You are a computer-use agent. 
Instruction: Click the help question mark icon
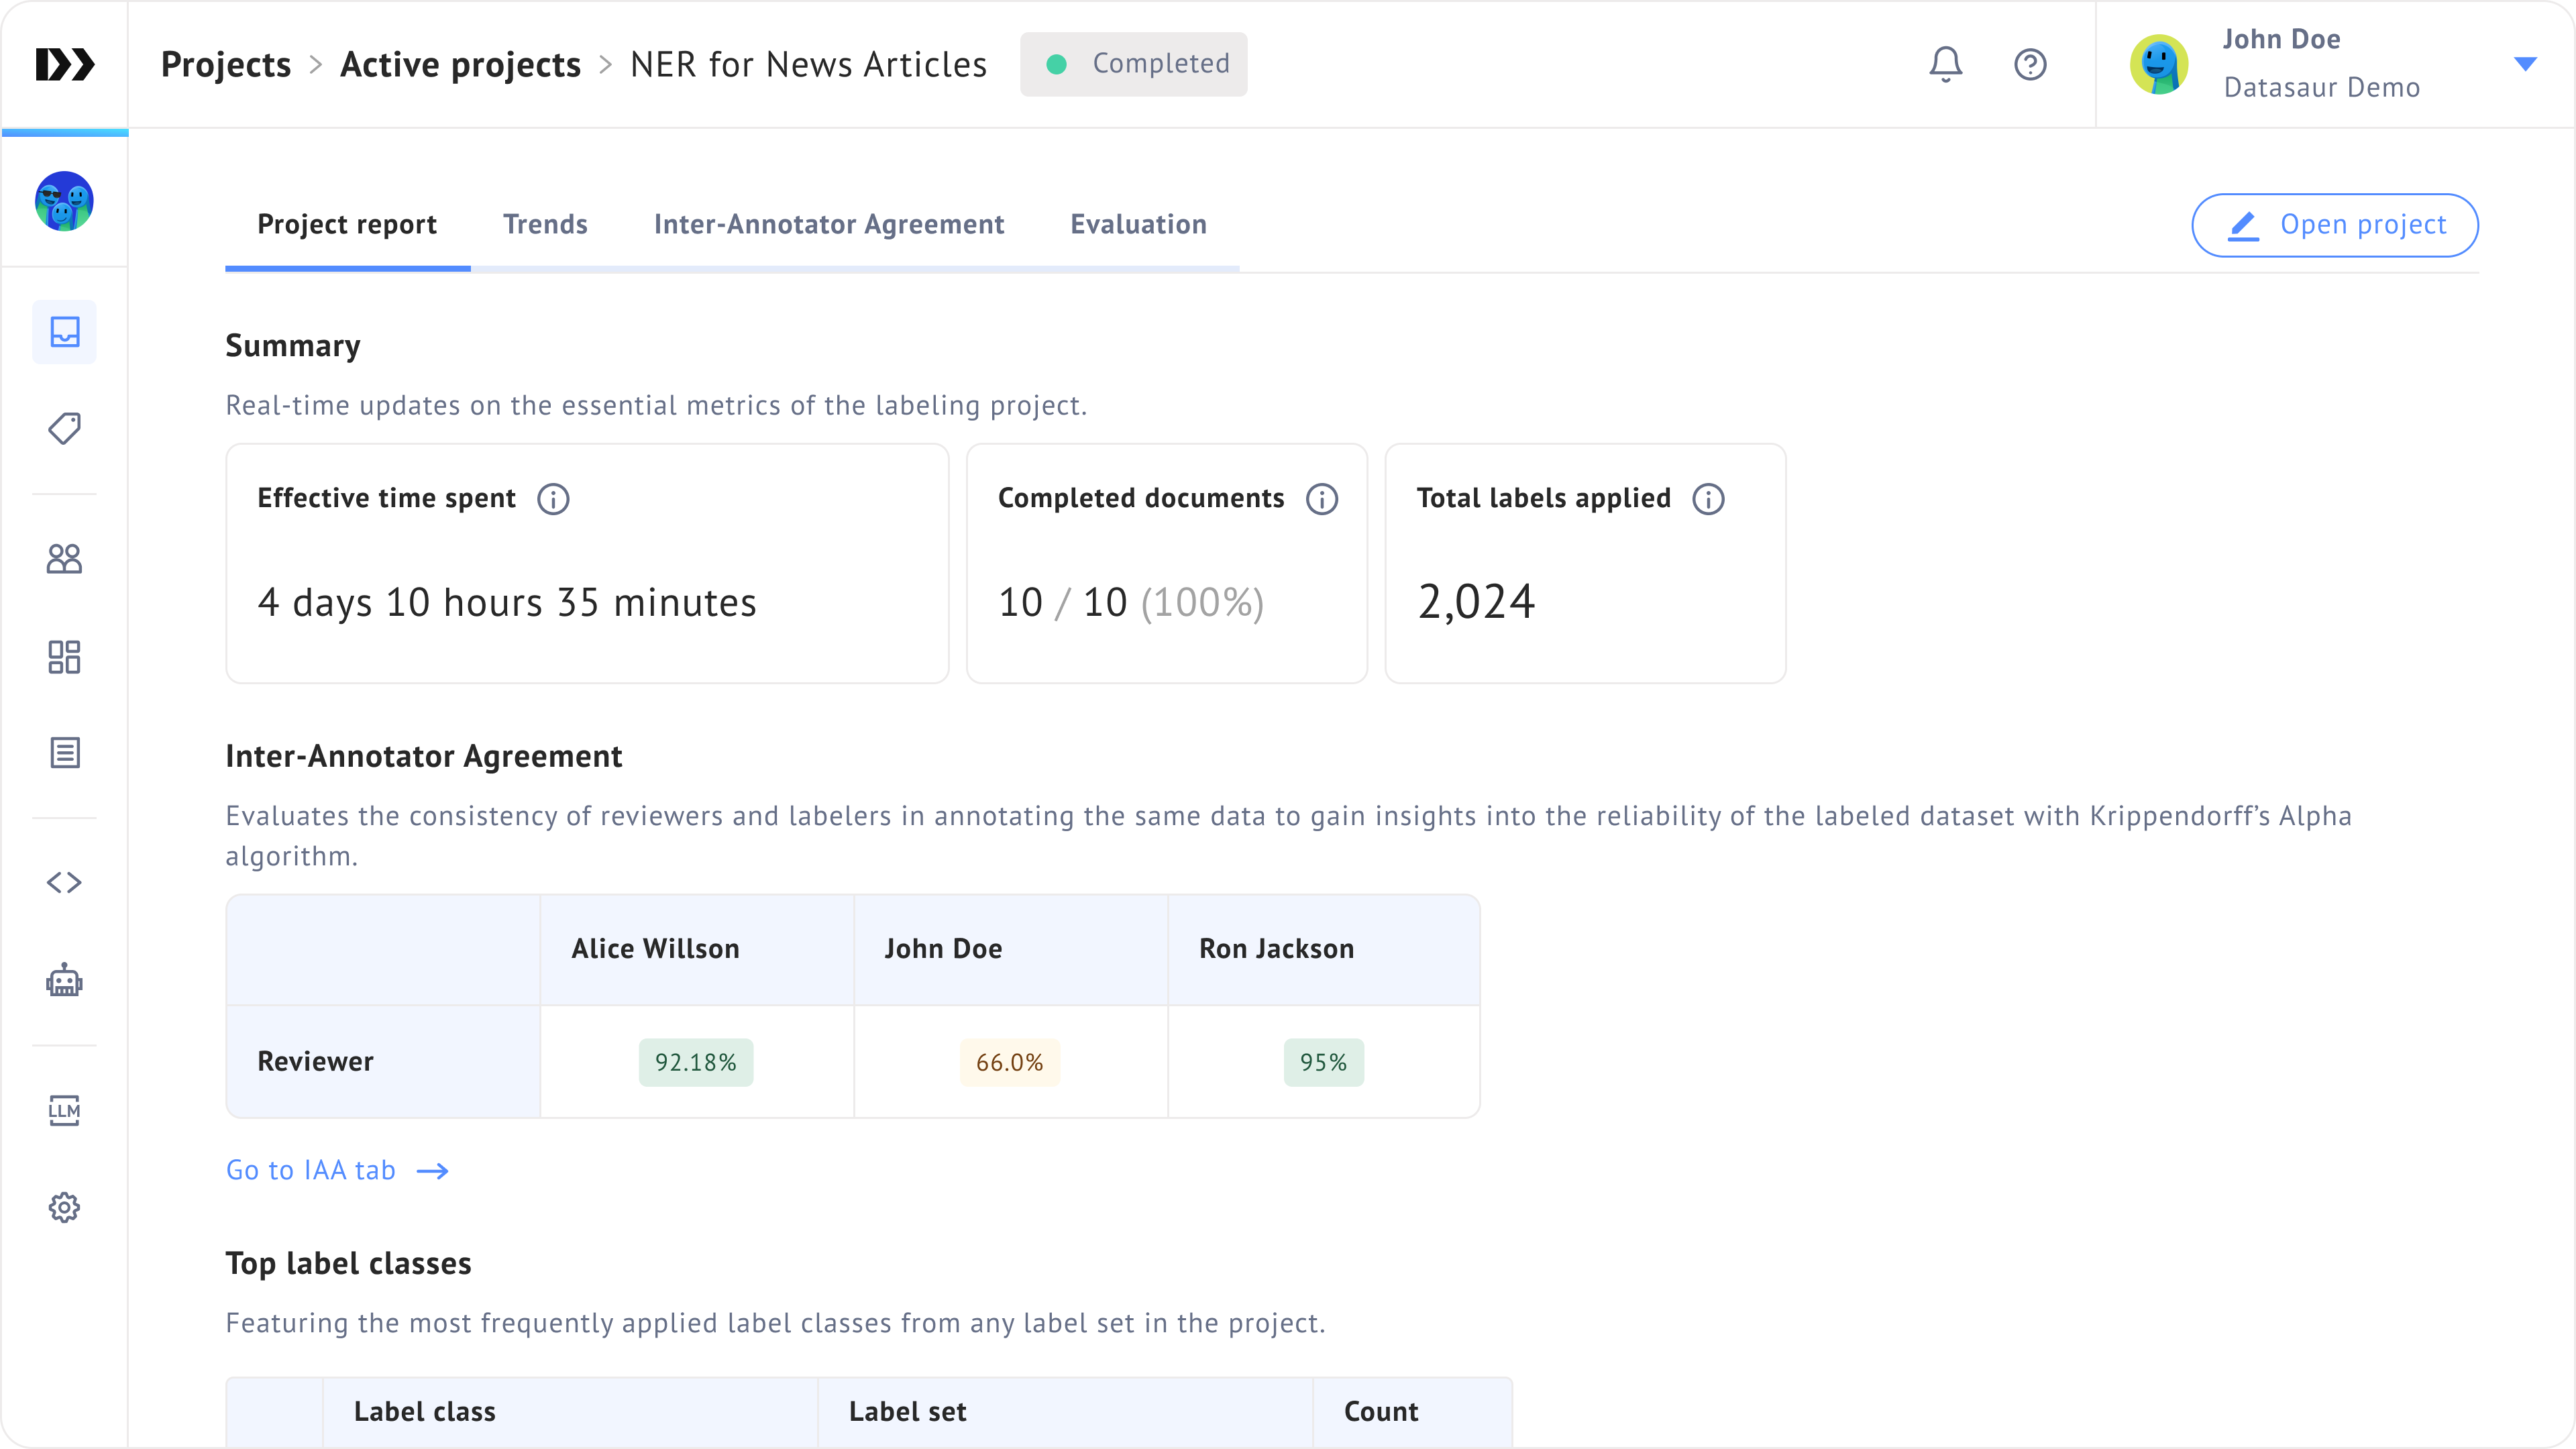pos(2030,64)
